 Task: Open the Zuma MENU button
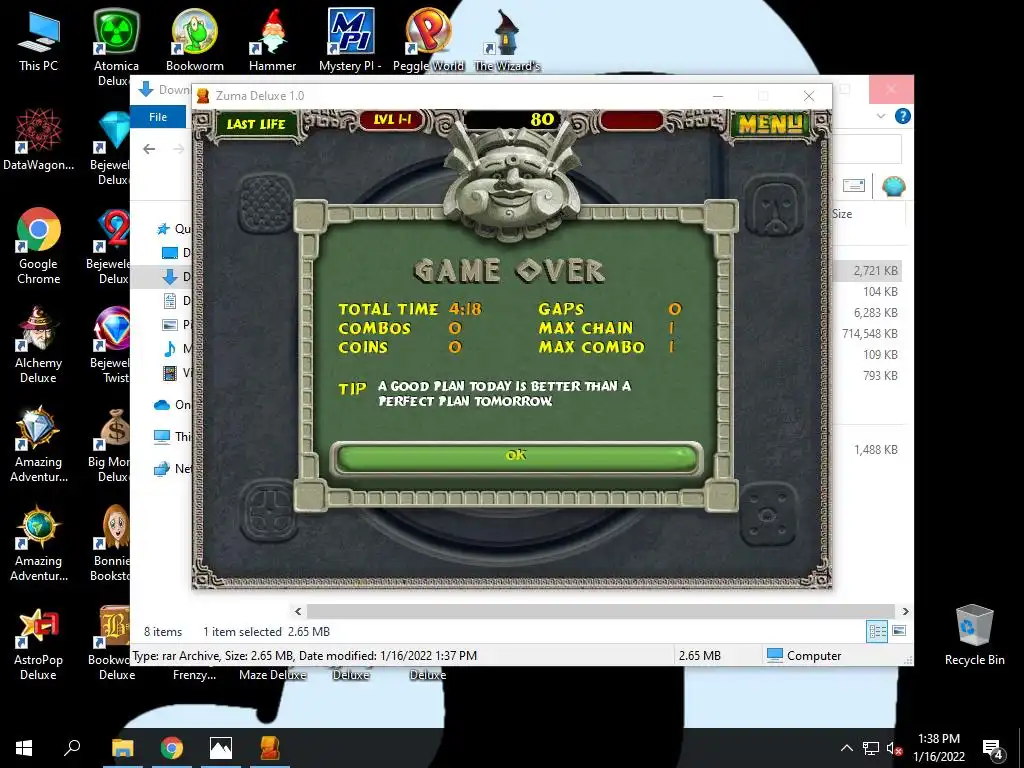tap(770, 123)
